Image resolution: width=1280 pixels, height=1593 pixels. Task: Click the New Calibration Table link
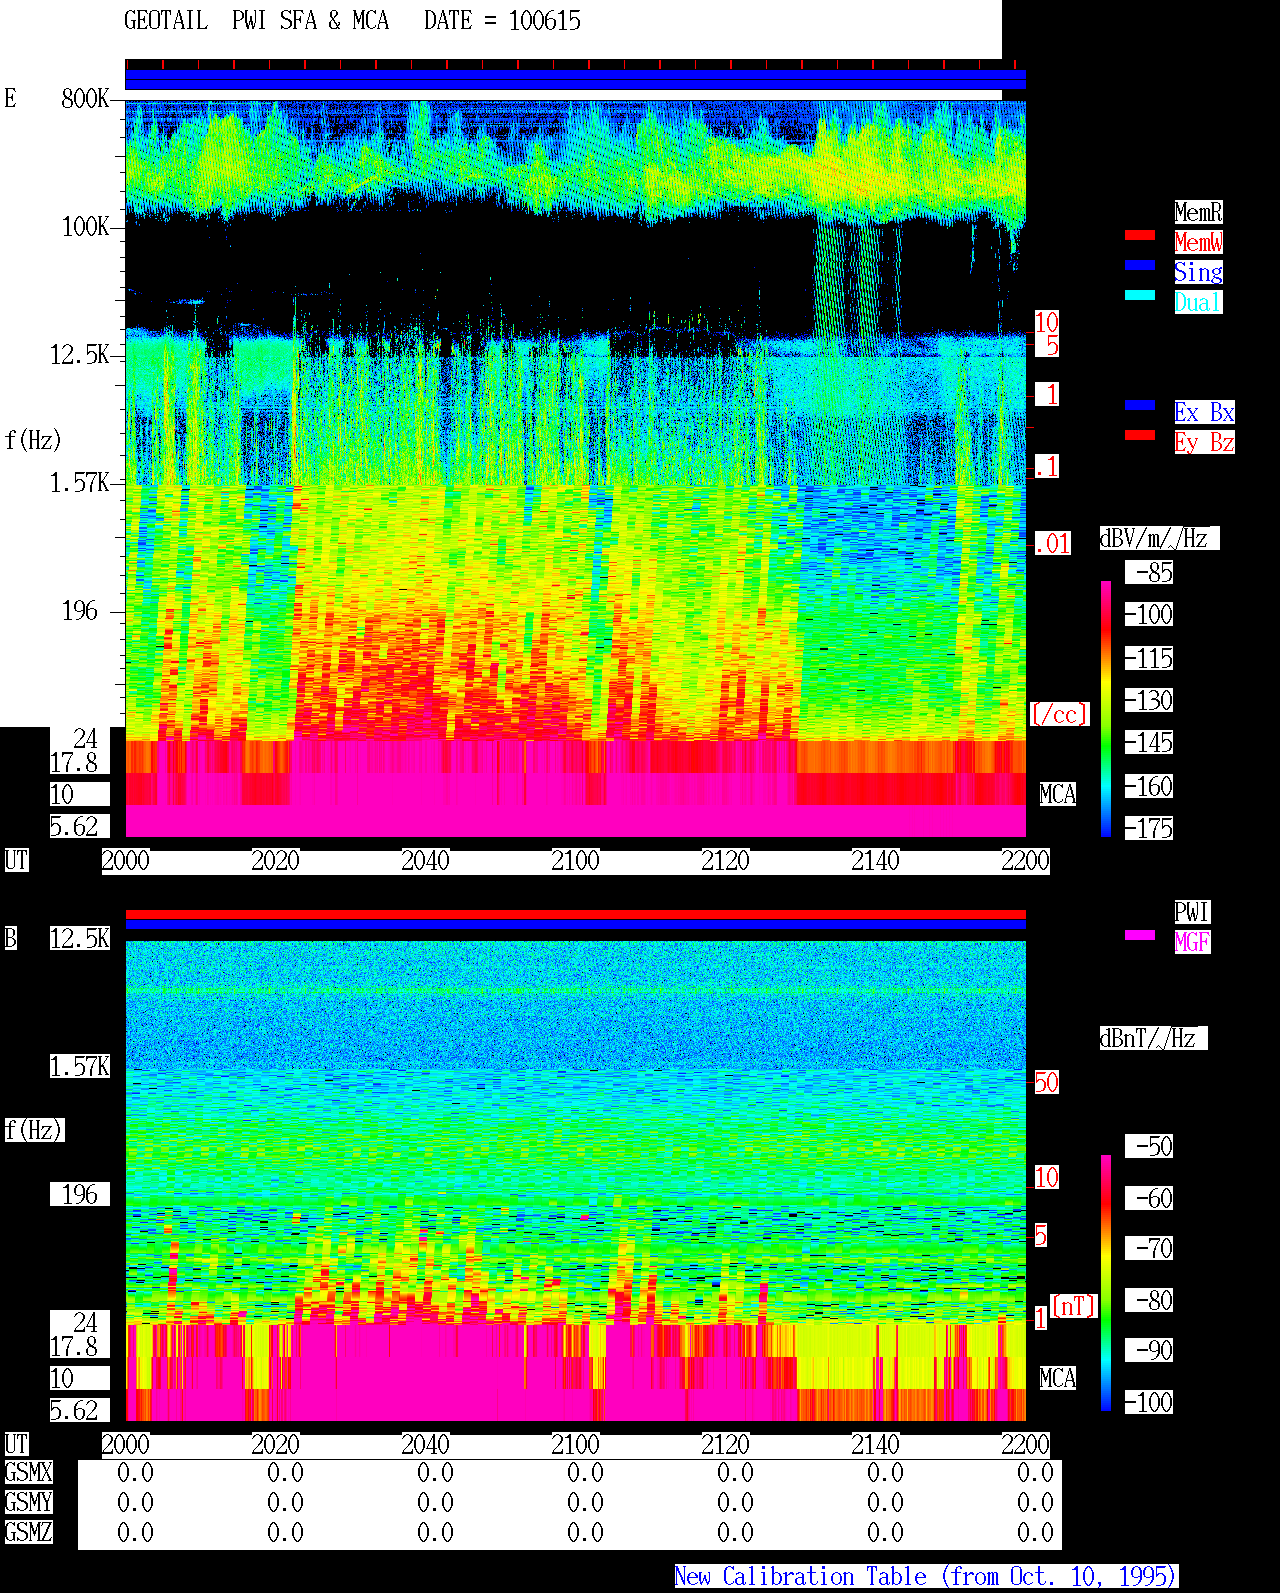[926, 1576]
